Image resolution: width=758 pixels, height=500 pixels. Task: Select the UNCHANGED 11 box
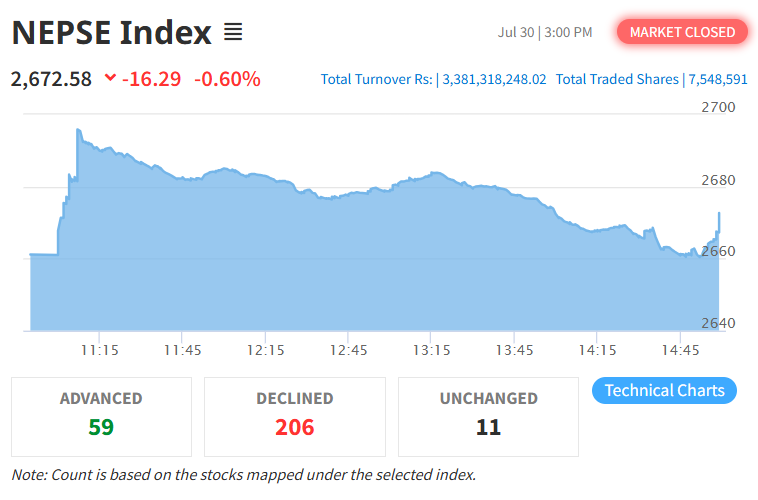[x=488, y=417]
